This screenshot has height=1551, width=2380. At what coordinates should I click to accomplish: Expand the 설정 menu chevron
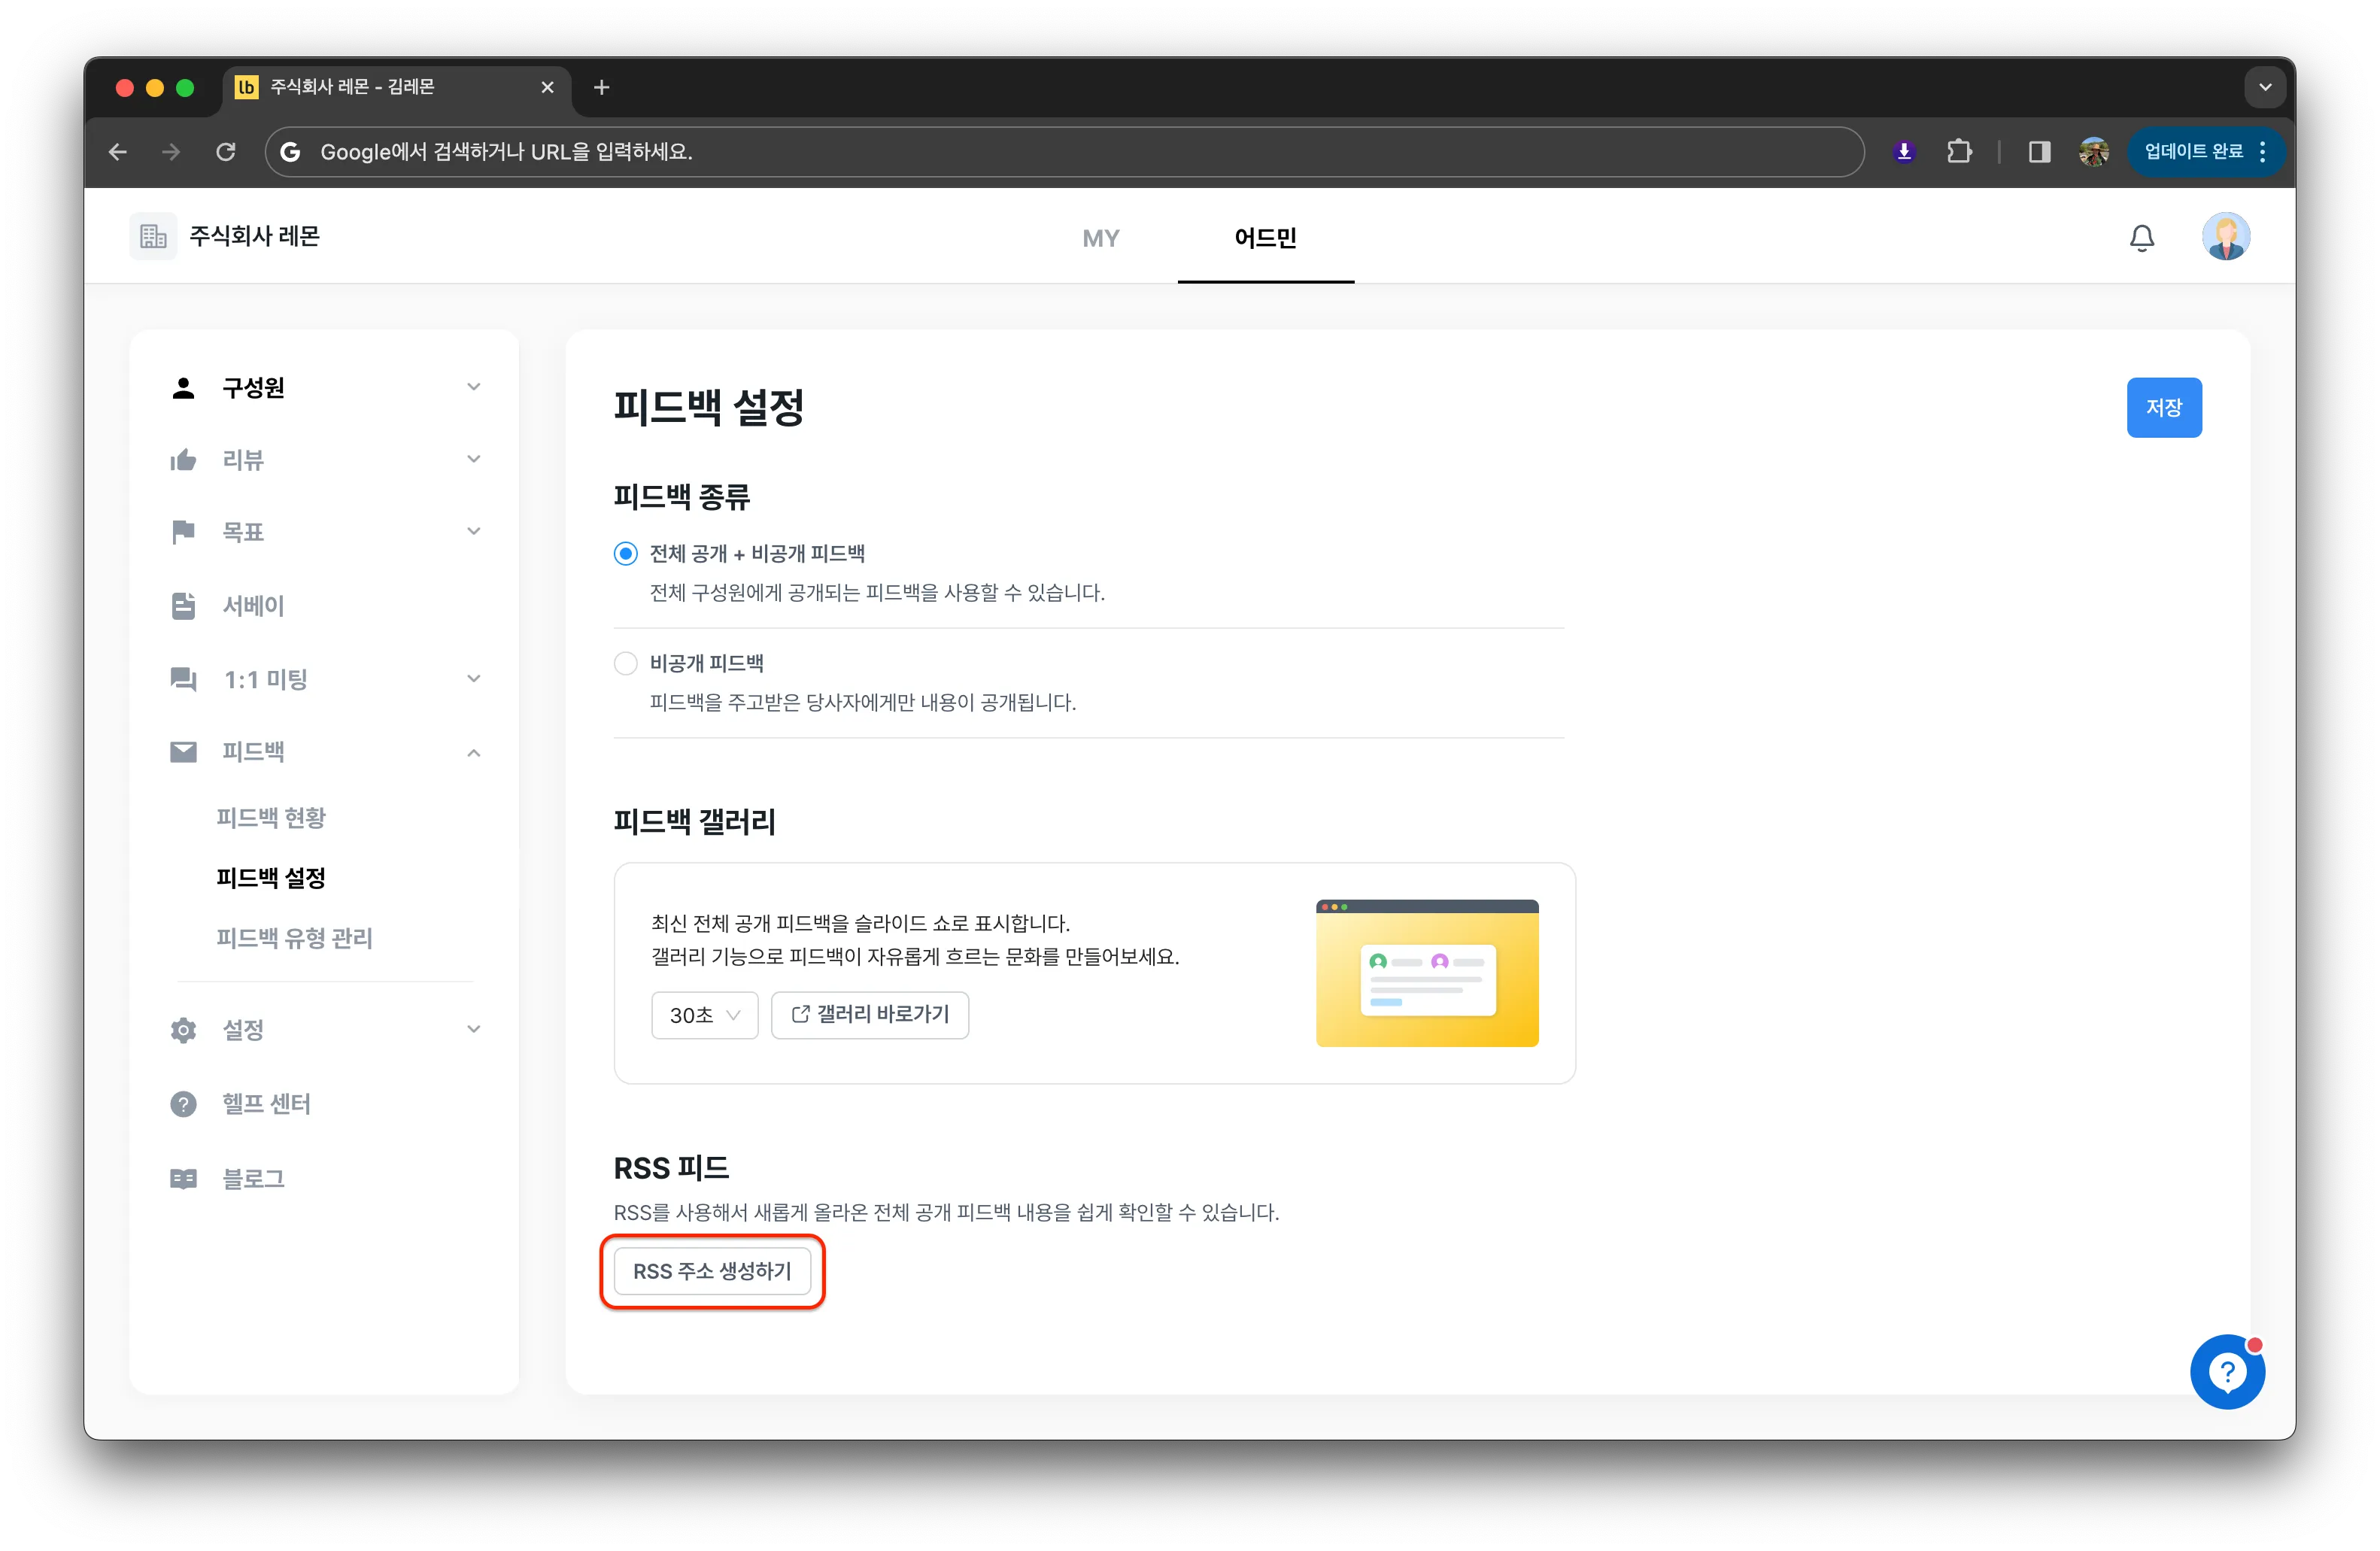coord(474,1029)
